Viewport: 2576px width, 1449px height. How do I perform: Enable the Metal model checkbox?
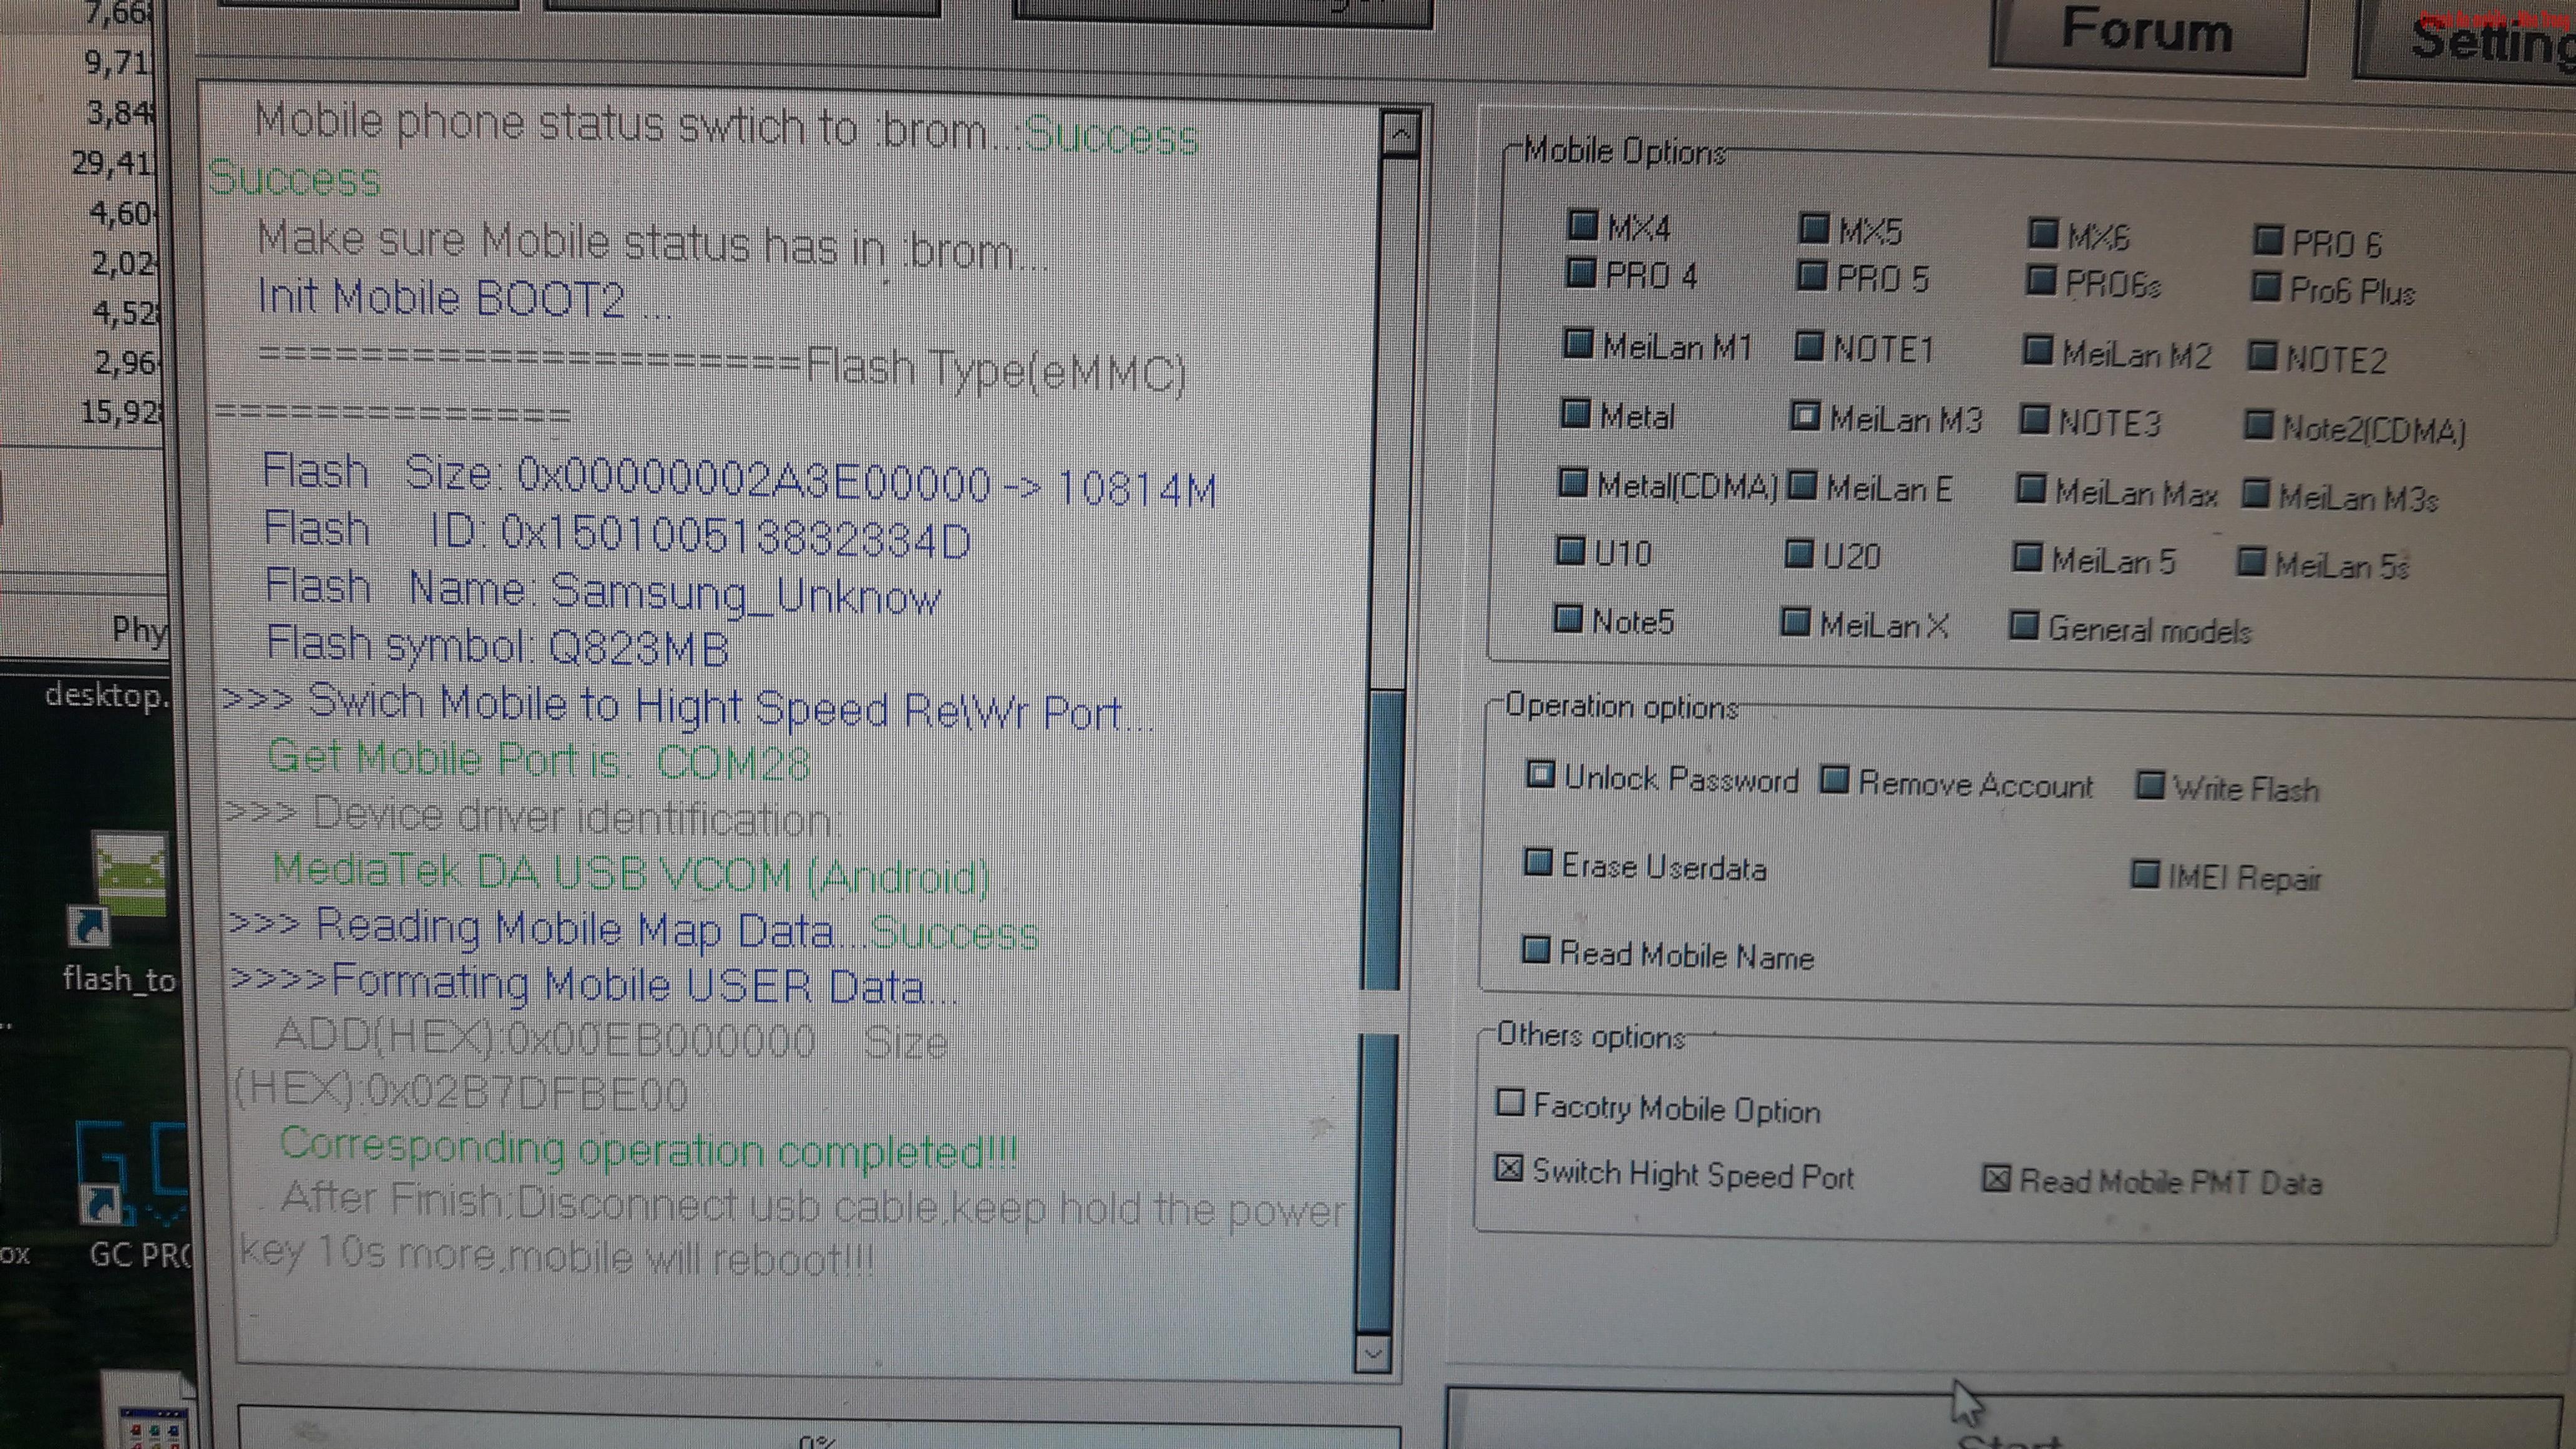point(1575,413)
